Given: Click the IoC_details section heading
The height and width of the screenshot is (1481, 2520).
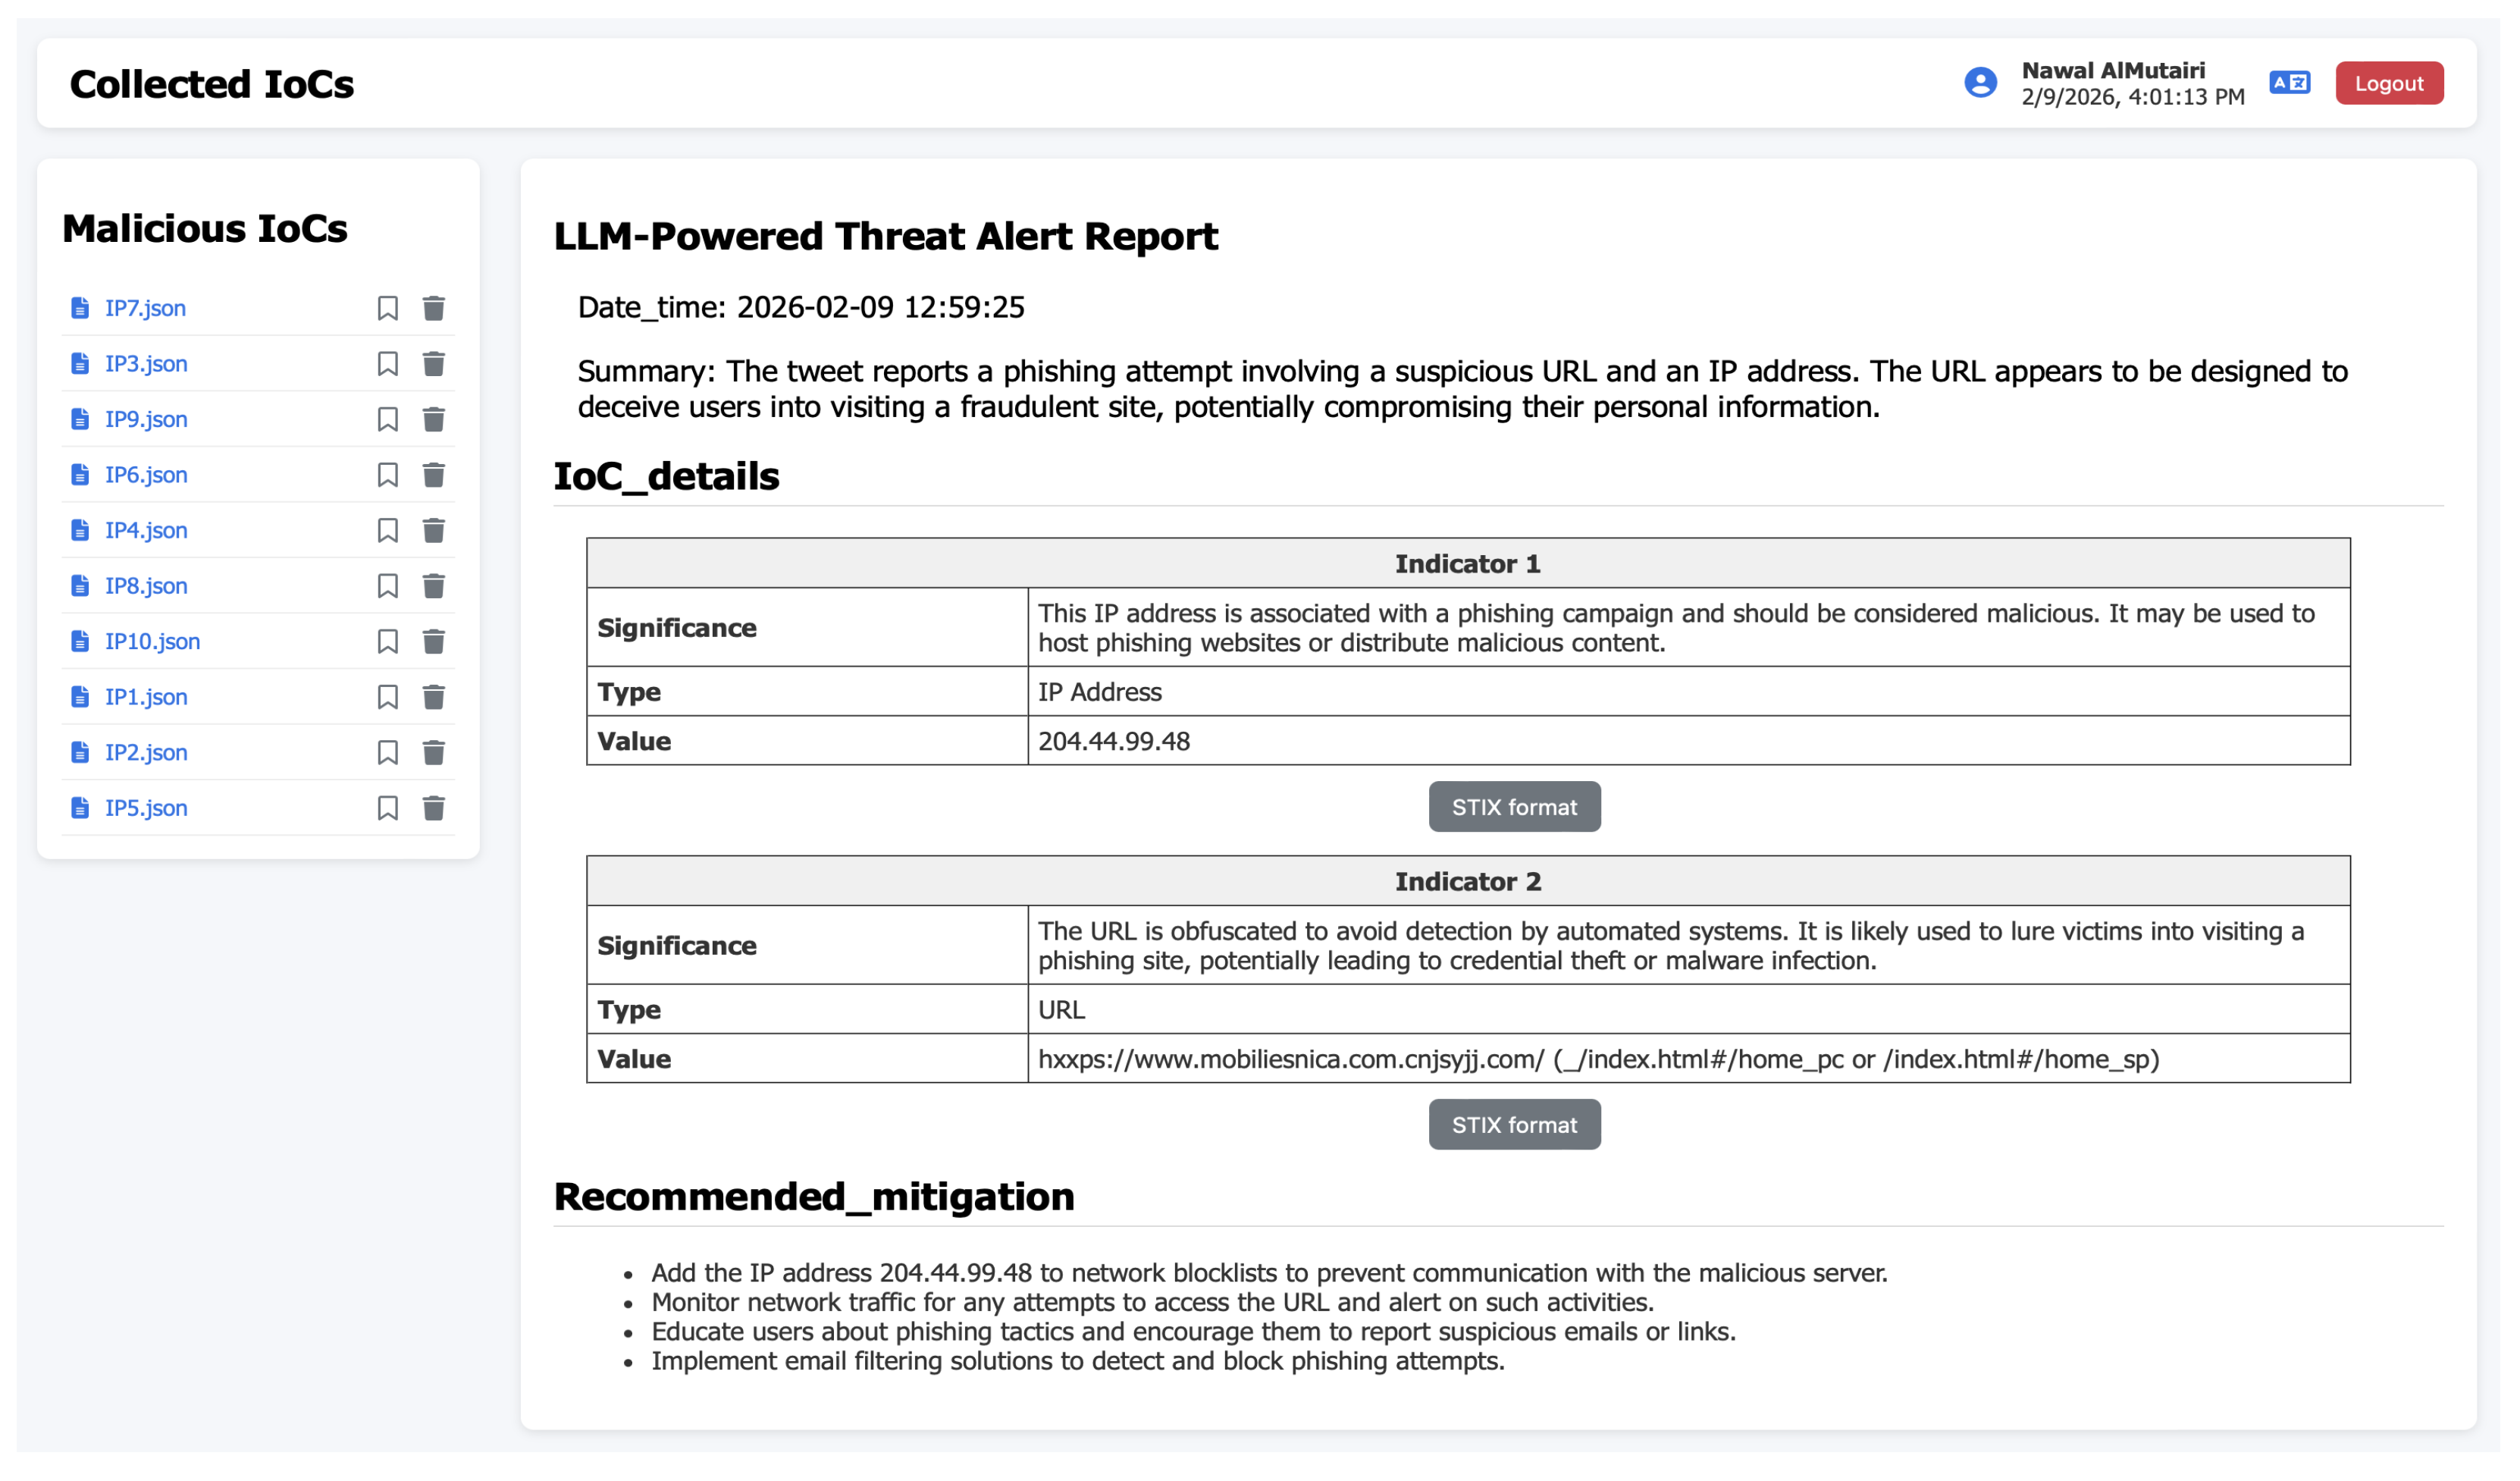Looking at the screenshot, I should 666,476.
